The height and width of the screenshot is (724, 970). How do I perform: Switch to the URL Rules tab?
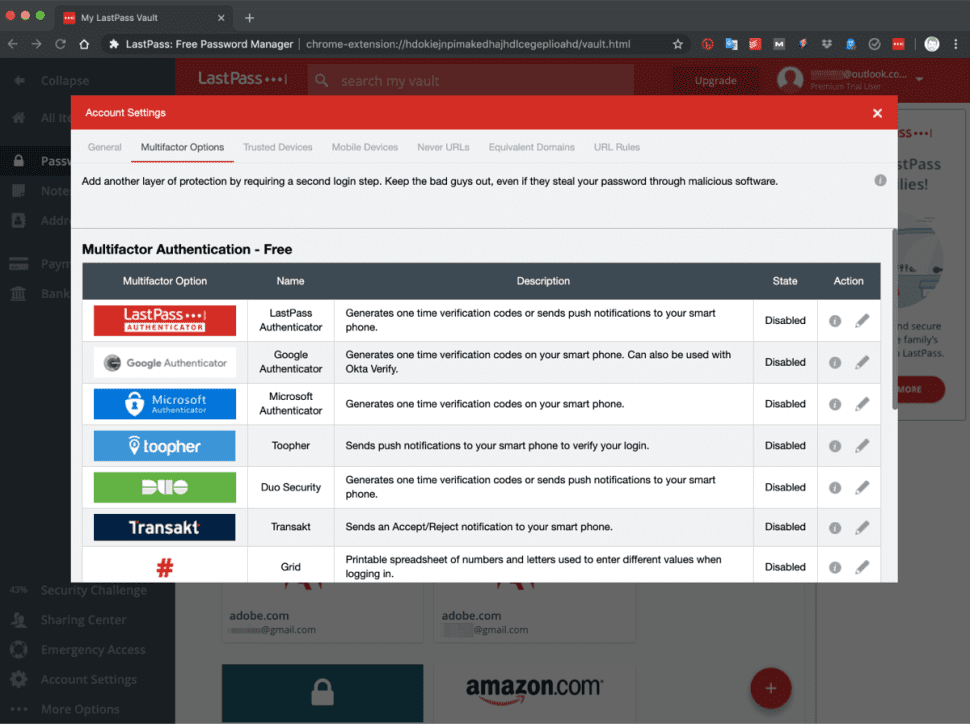(616, 147)
